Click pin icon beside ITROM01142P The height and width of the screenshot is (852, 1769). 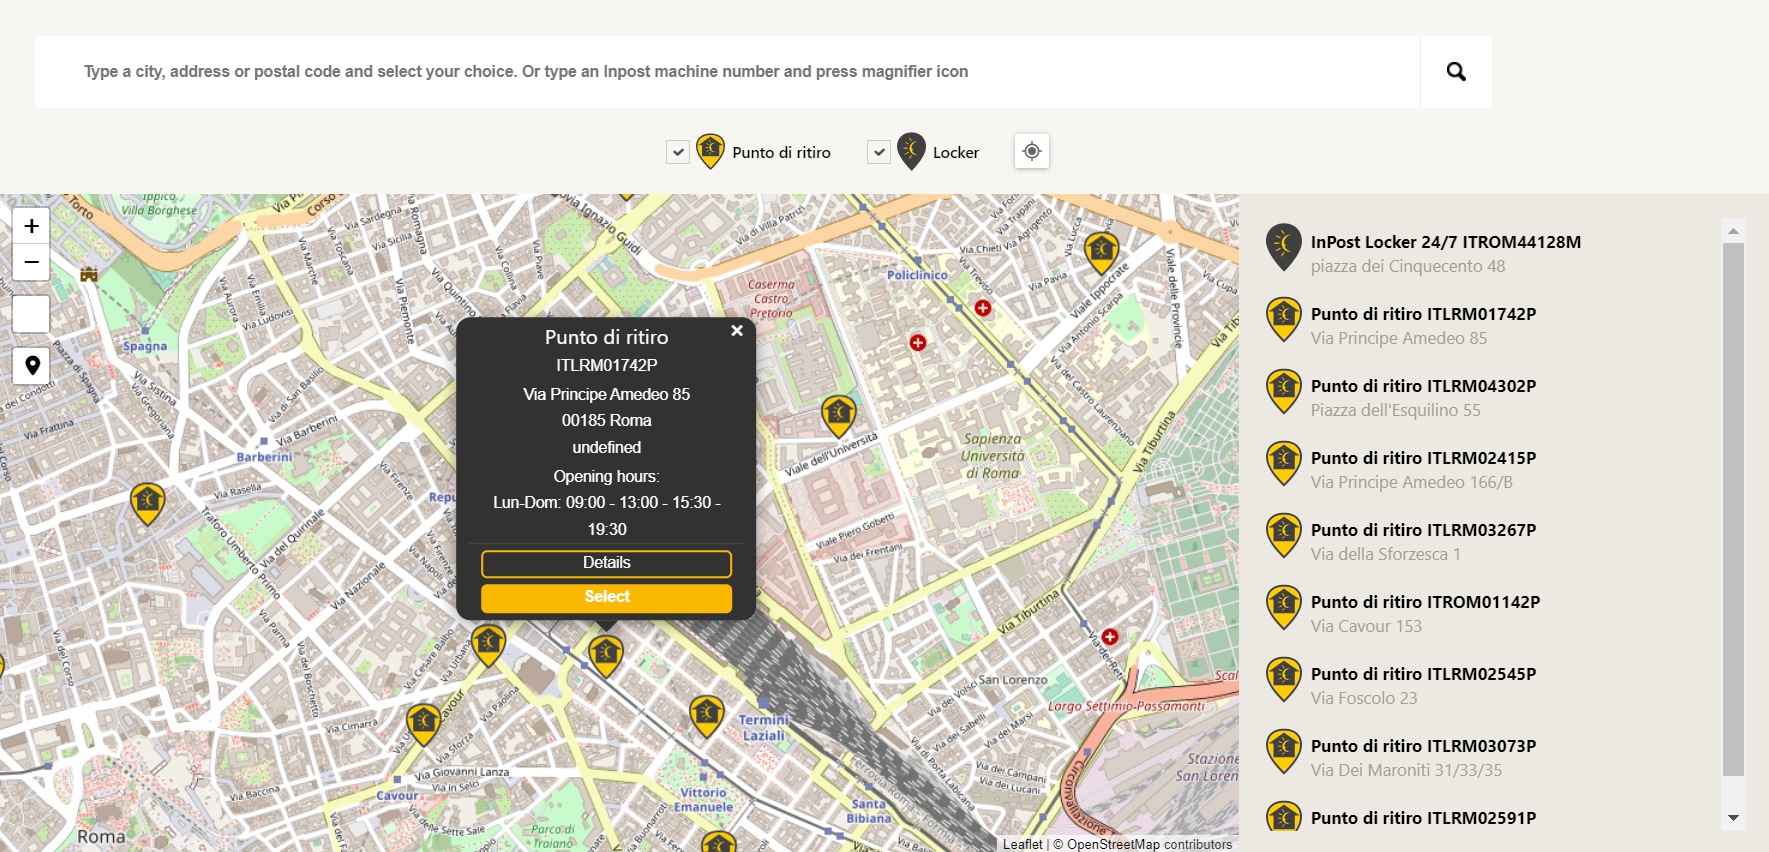(x=1283, y=607)
